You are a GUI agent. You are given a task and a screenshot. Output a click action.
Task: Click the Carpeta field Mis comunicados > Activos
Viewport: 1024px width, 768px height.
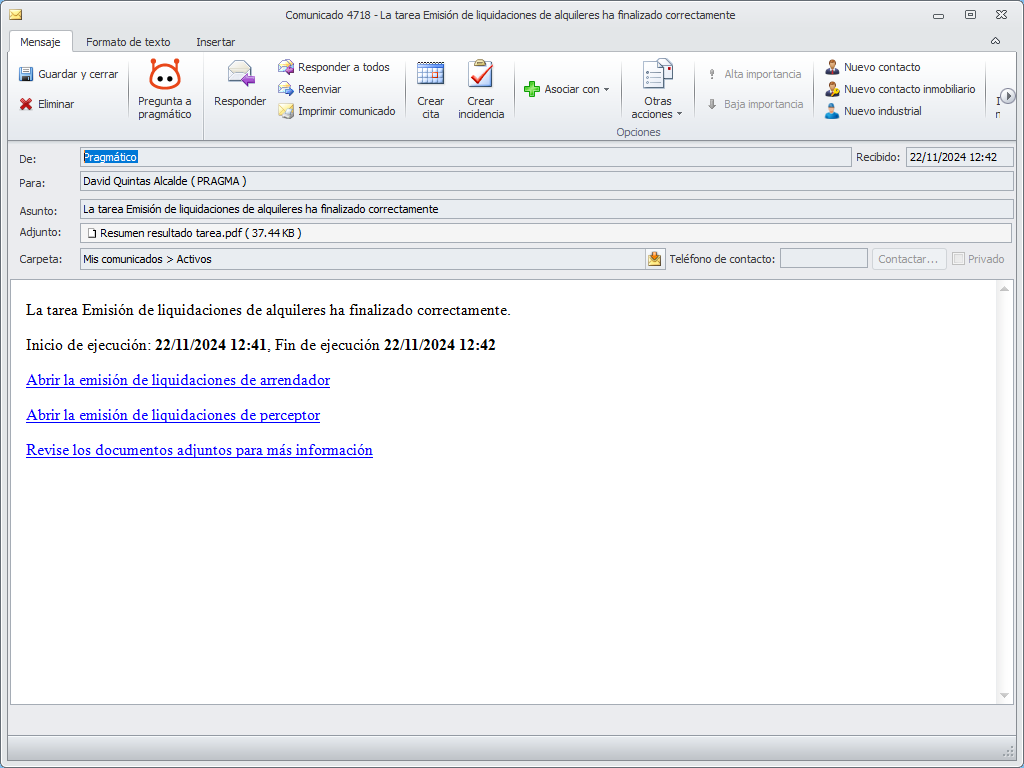click(x=363, y=259)
